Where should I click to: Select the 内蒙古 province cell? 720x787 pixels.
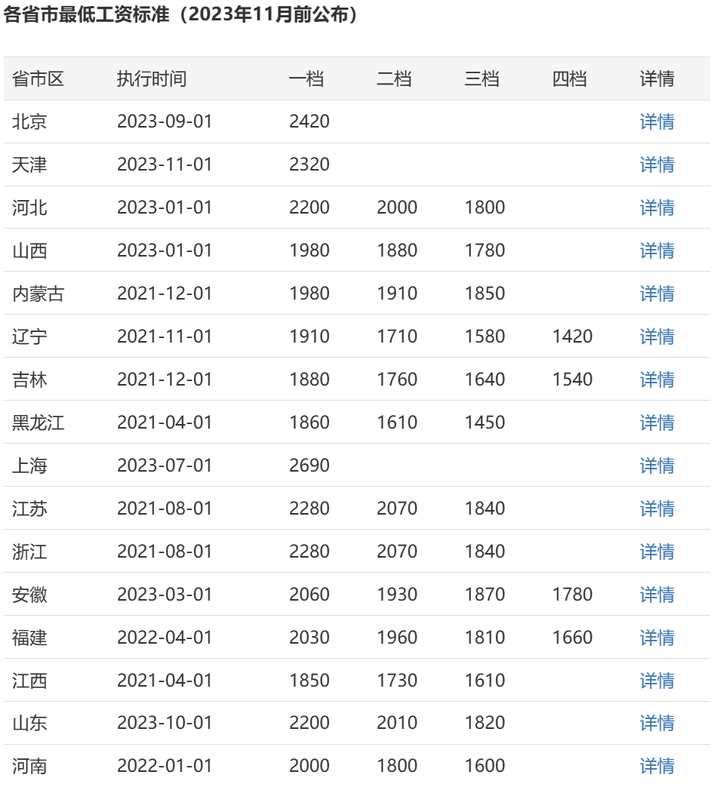coord(38,294)
